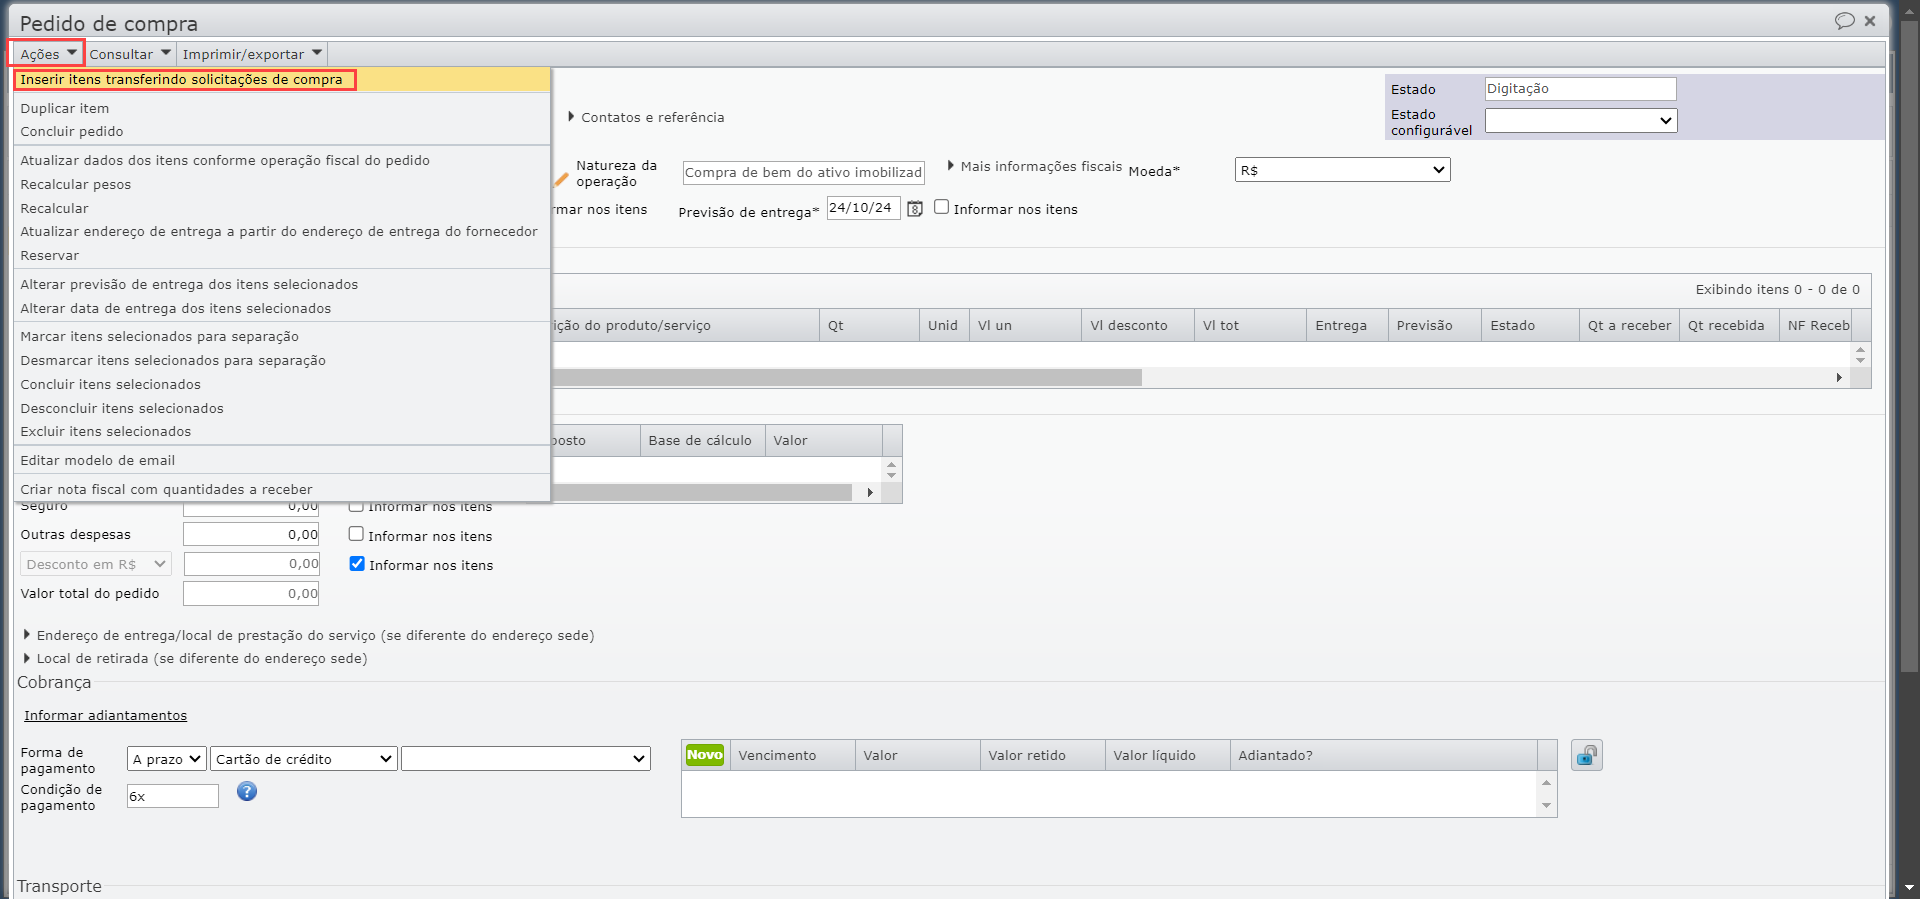Open the Ações menu
Screen dimensions: 1920x899
pos(47,54)
